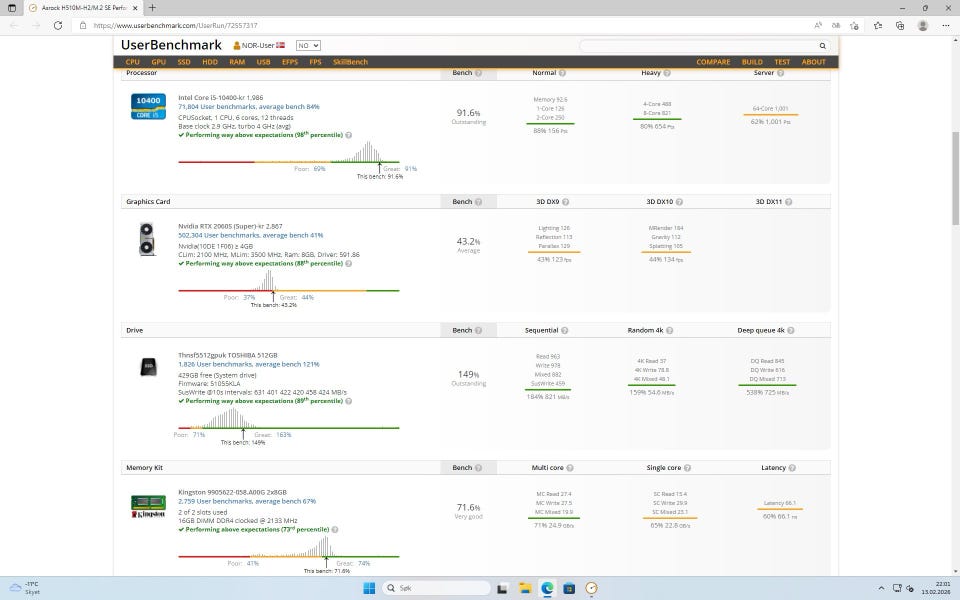Open the USB menu item
Viewport: 960px width, 600px height.
(263, 62)
